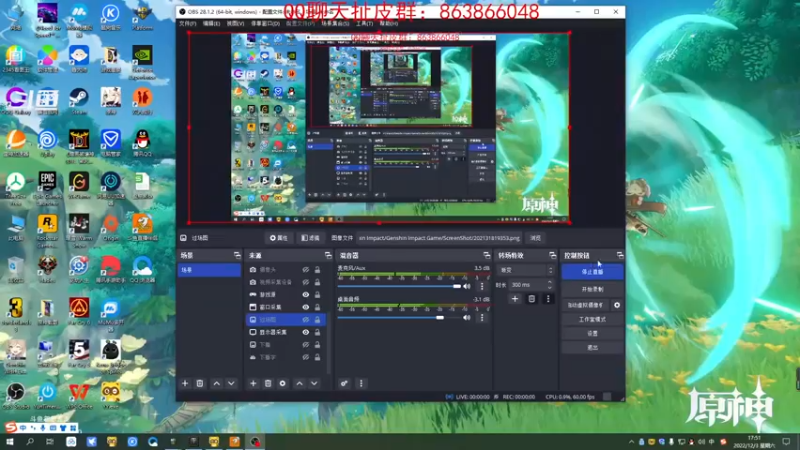
Task: Open the transition three-dot options menu
Action: [548, 299]
